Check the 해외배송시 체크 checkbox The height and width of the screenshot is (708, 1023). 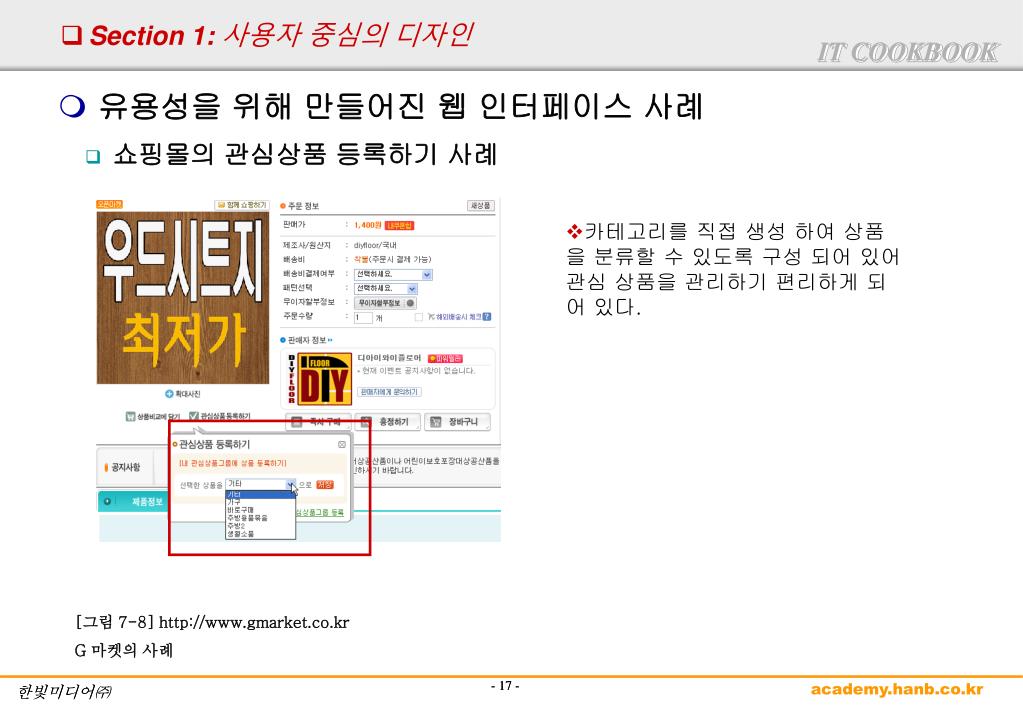[419, 317]
